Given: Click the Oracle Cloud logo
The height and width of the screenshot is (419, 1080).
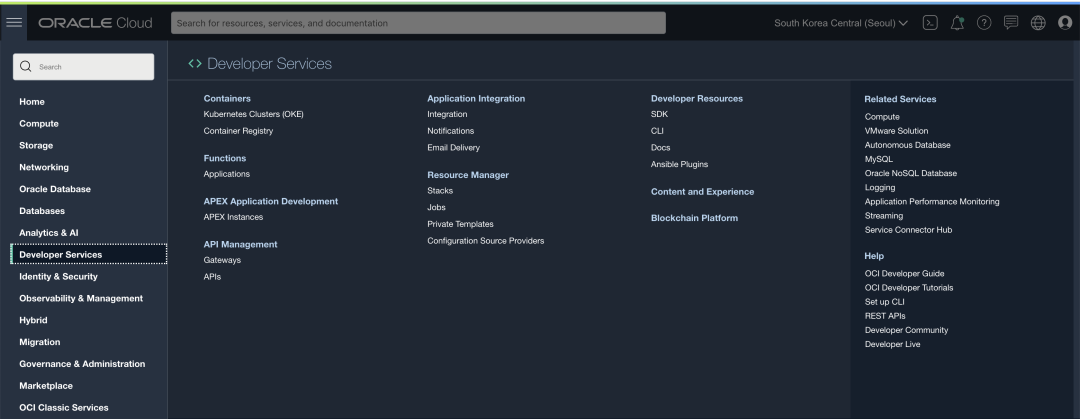Looking at the screenshot, I should [95, 23].
